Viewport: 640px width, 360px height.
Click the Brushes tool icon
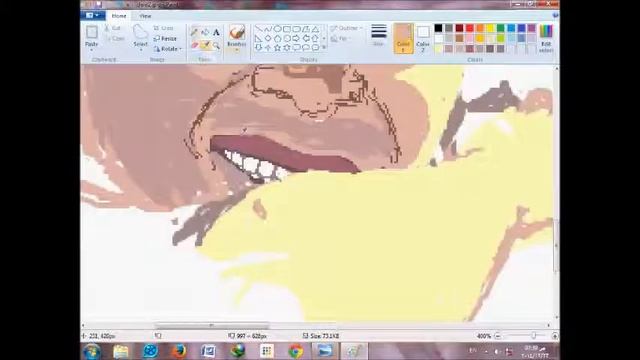(x=237, y=33)
